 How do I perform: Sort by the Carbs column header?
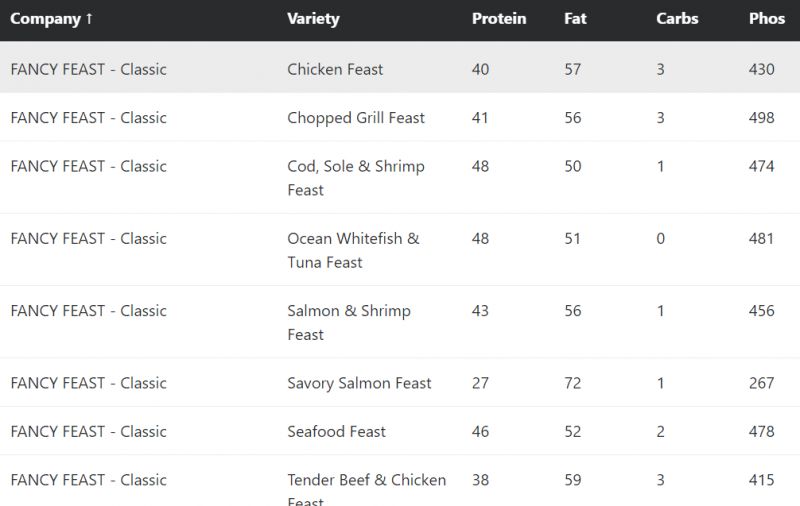[677, 19]
